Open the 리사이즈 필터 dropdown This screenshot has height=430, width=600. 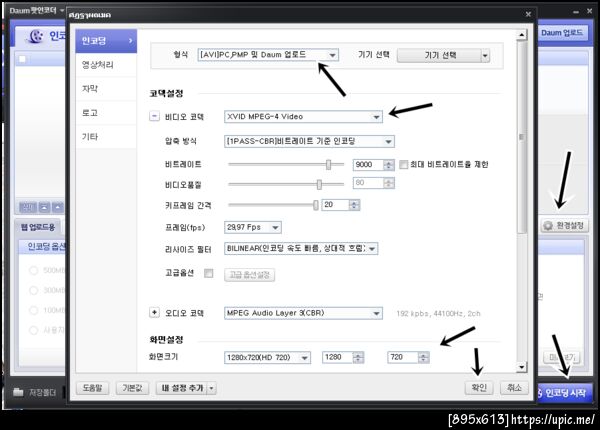(301, 249)
